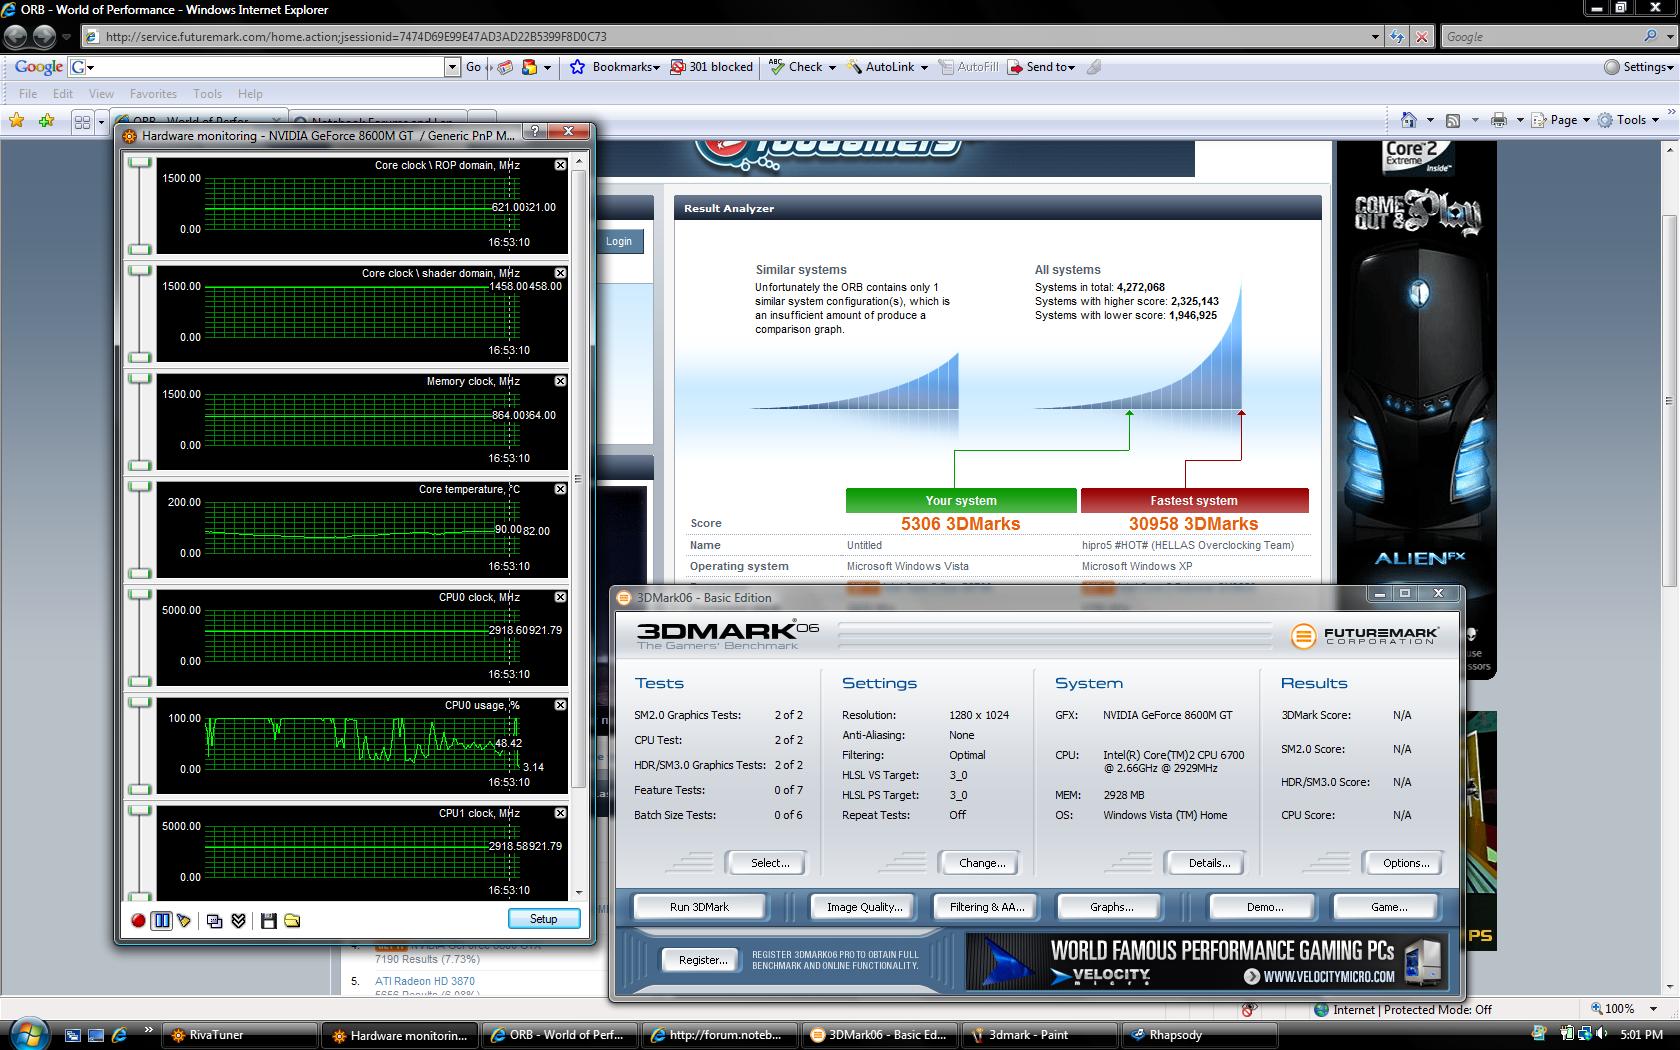Click the ATI Radeon HD 3870 link
Screen dimensions: 1680x1050
click(425, 981)
